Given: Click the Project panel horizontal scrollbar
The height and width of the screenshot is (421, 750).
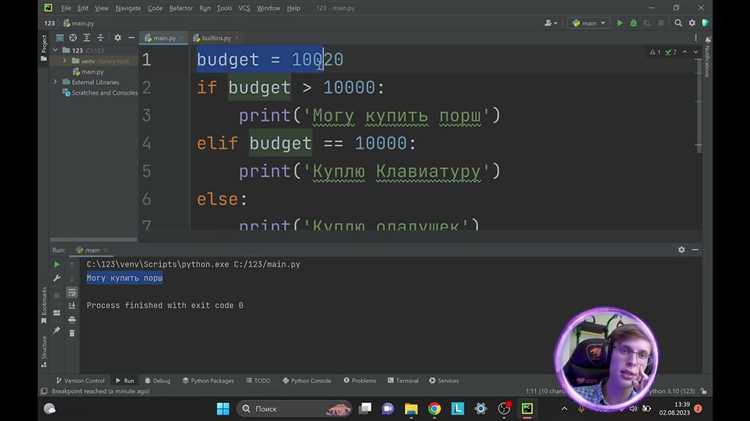Looking at the screenshot, I should click(x=93, y=239).
